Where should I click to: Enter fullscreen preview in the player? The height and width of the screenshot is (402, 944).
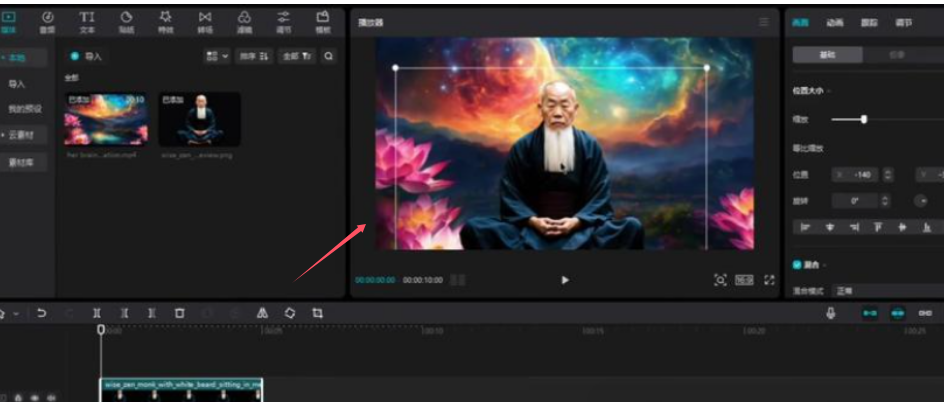point(769,280)
